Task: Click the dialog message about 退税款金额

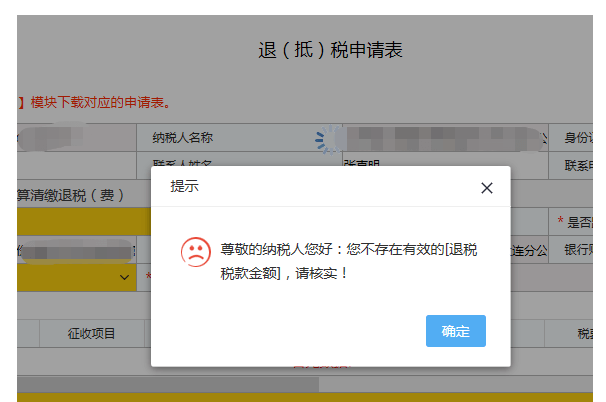Action: (348, 260)
